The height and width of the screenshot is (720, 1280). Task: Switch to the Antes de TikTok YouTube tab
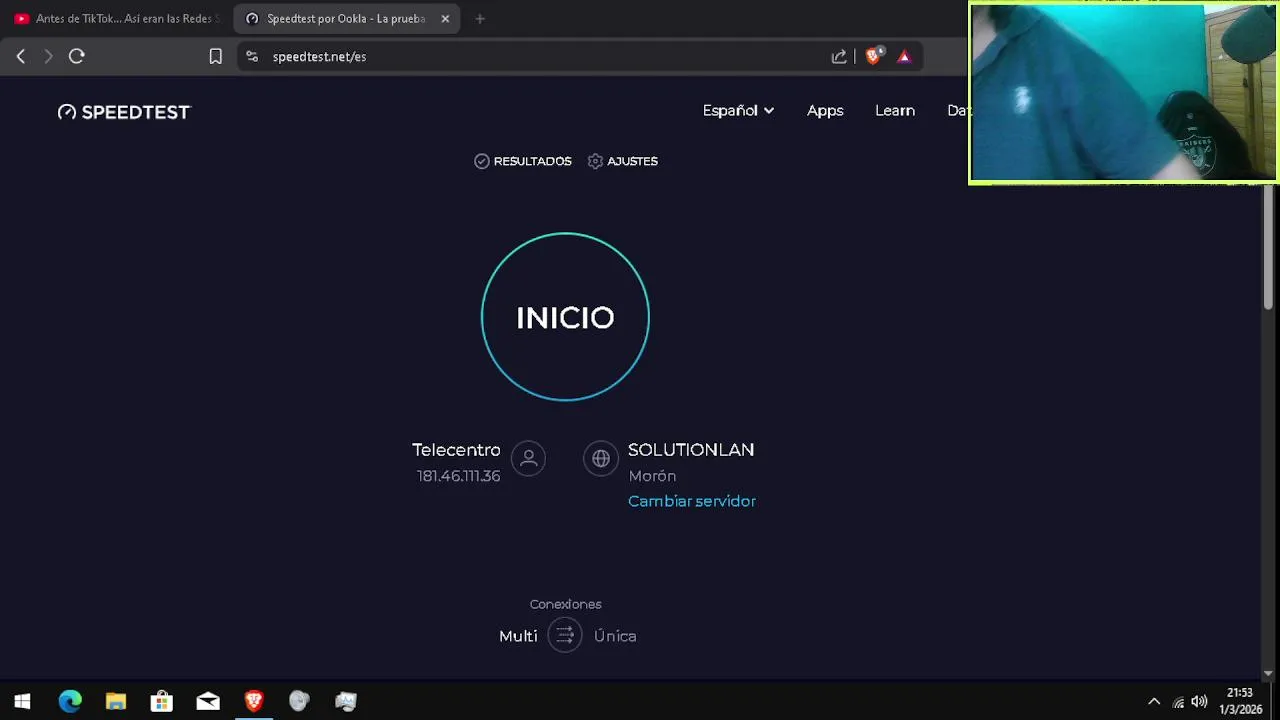point(117,19)
